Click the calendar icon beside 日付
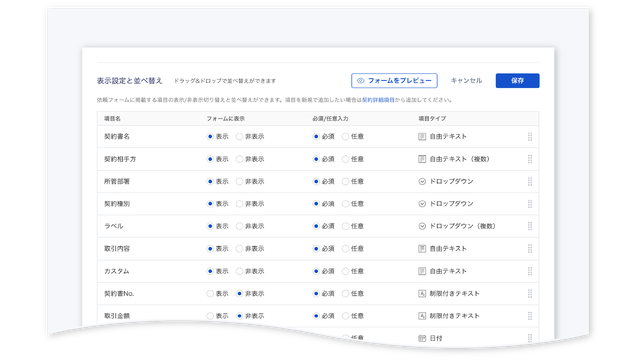 [422, 338]
